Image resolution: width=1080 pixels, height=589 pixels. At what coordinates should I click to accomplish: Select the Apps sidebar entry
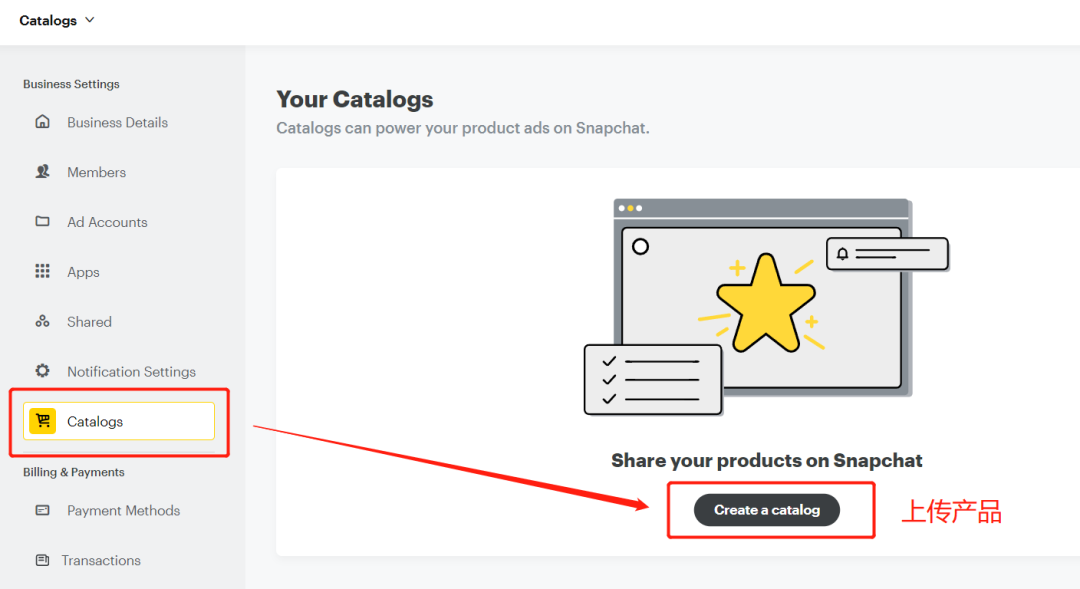(x=83, y=272)
